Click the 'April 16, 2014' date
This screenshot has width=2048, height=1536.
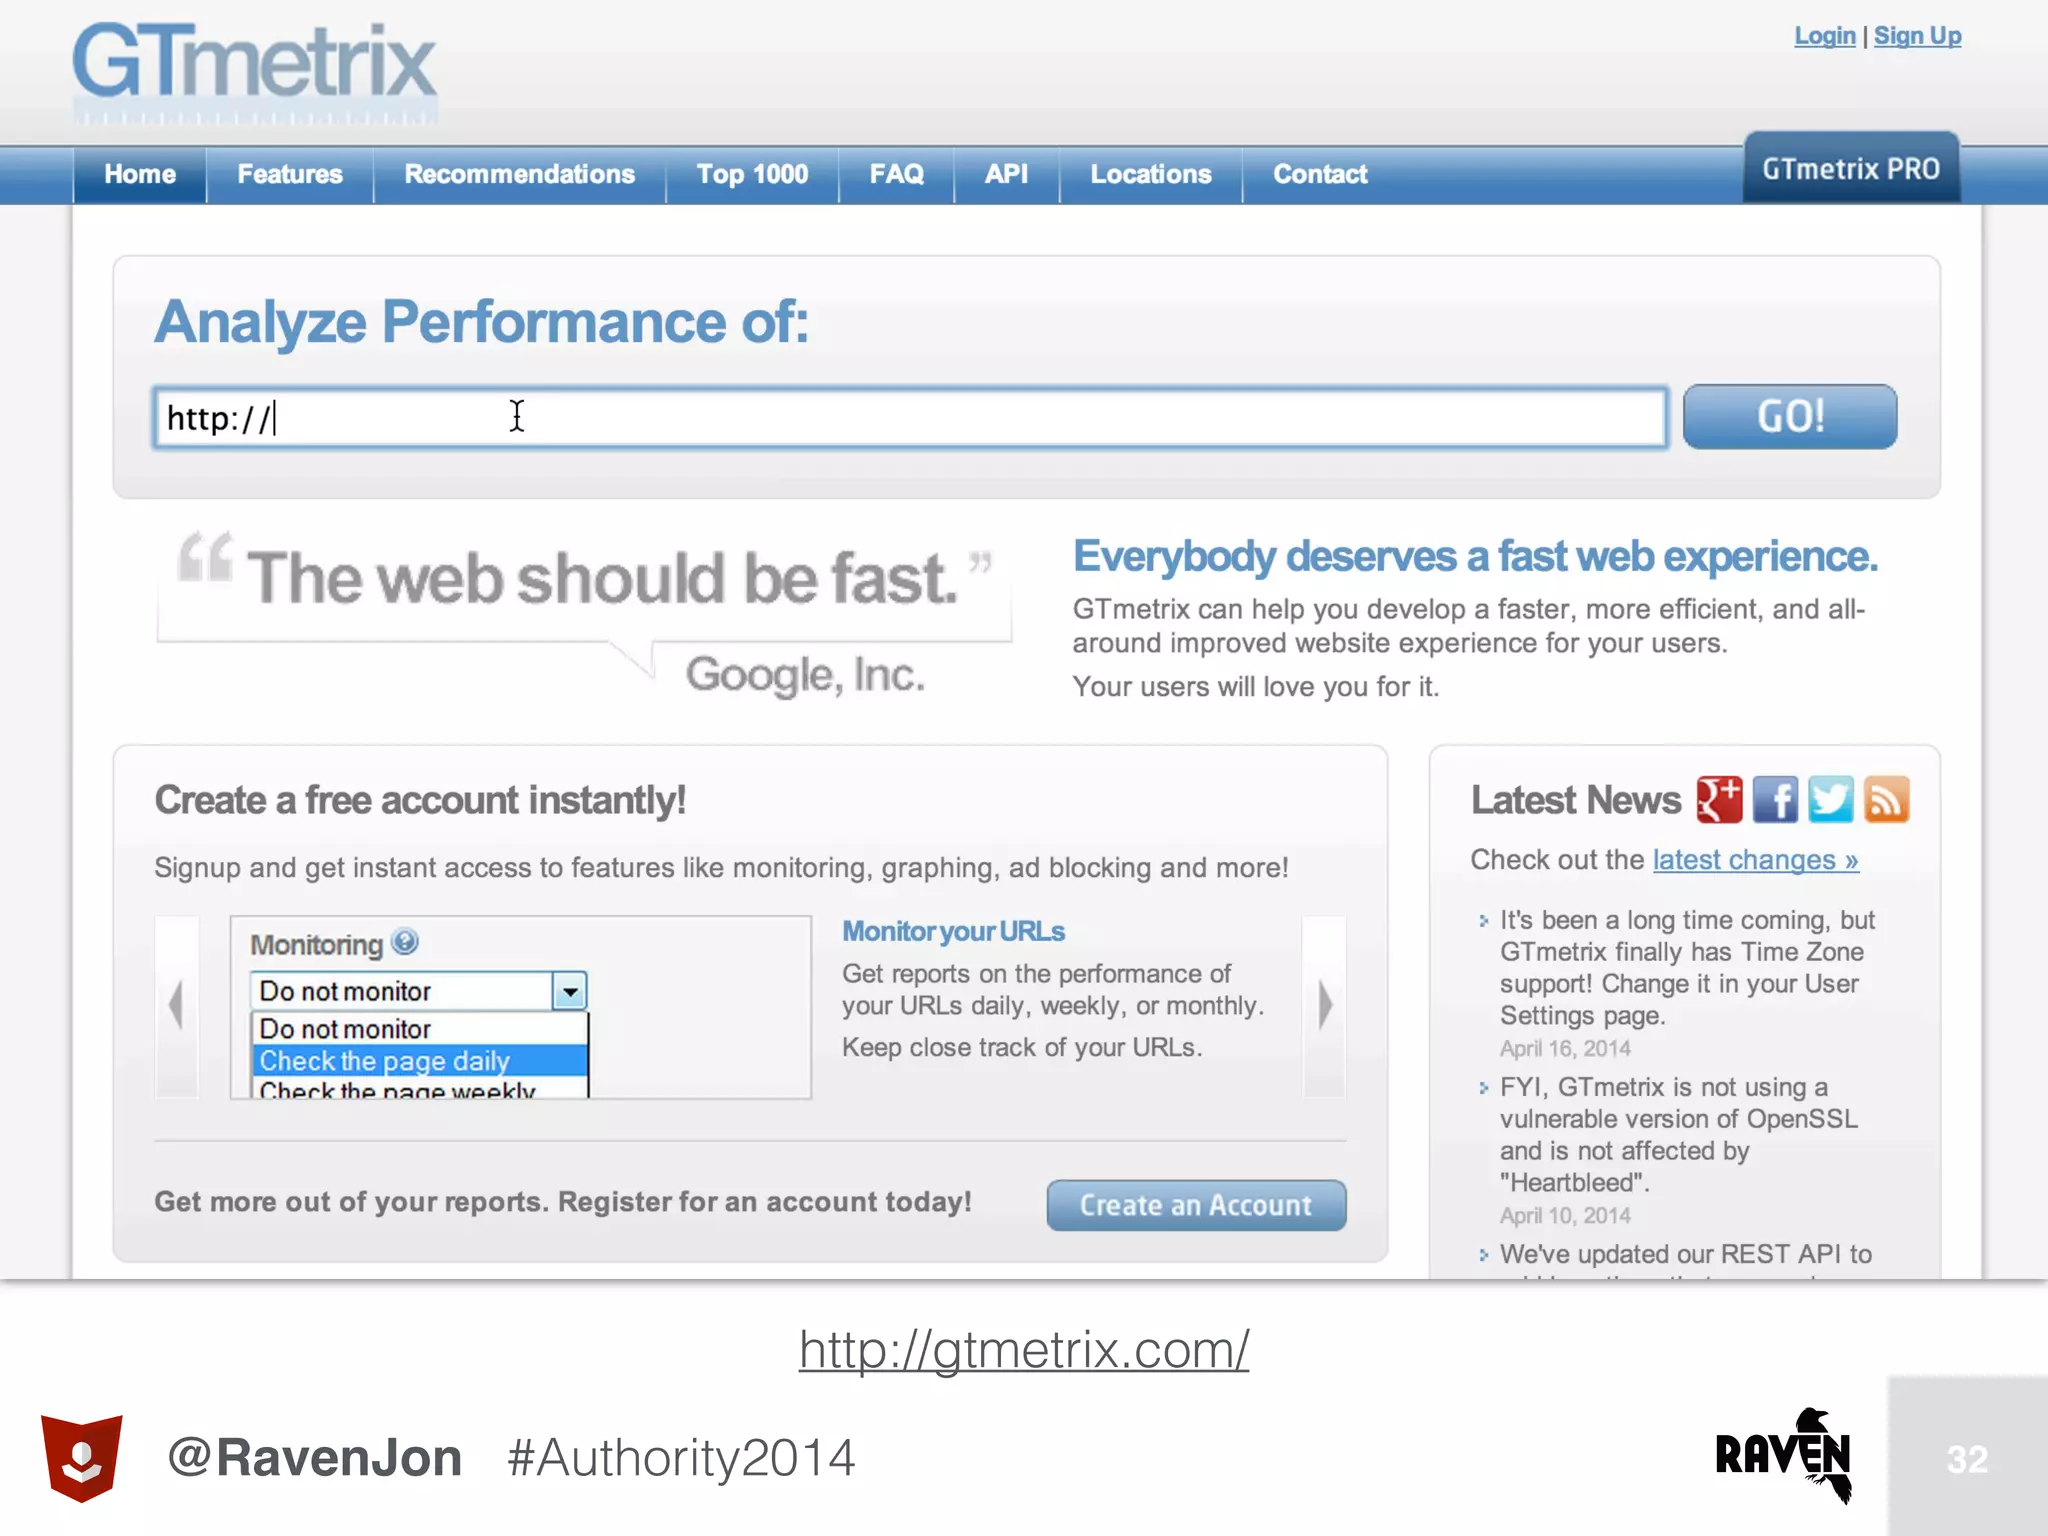(x=1565, y=1048)
